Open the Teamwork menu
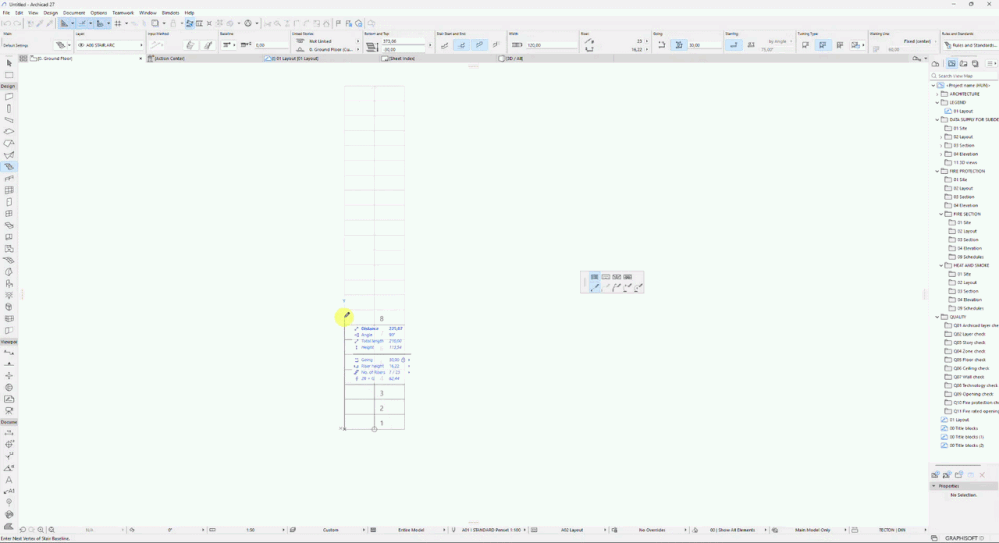999x543 pixels. (123, 13)
